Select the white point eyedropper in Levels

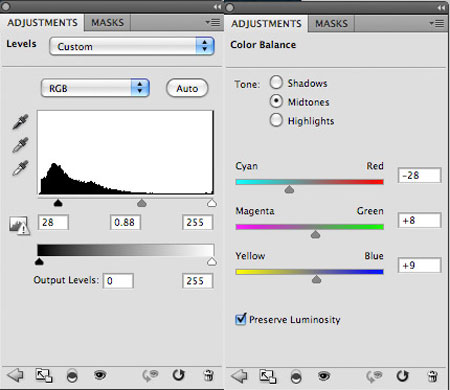point(20,168)
